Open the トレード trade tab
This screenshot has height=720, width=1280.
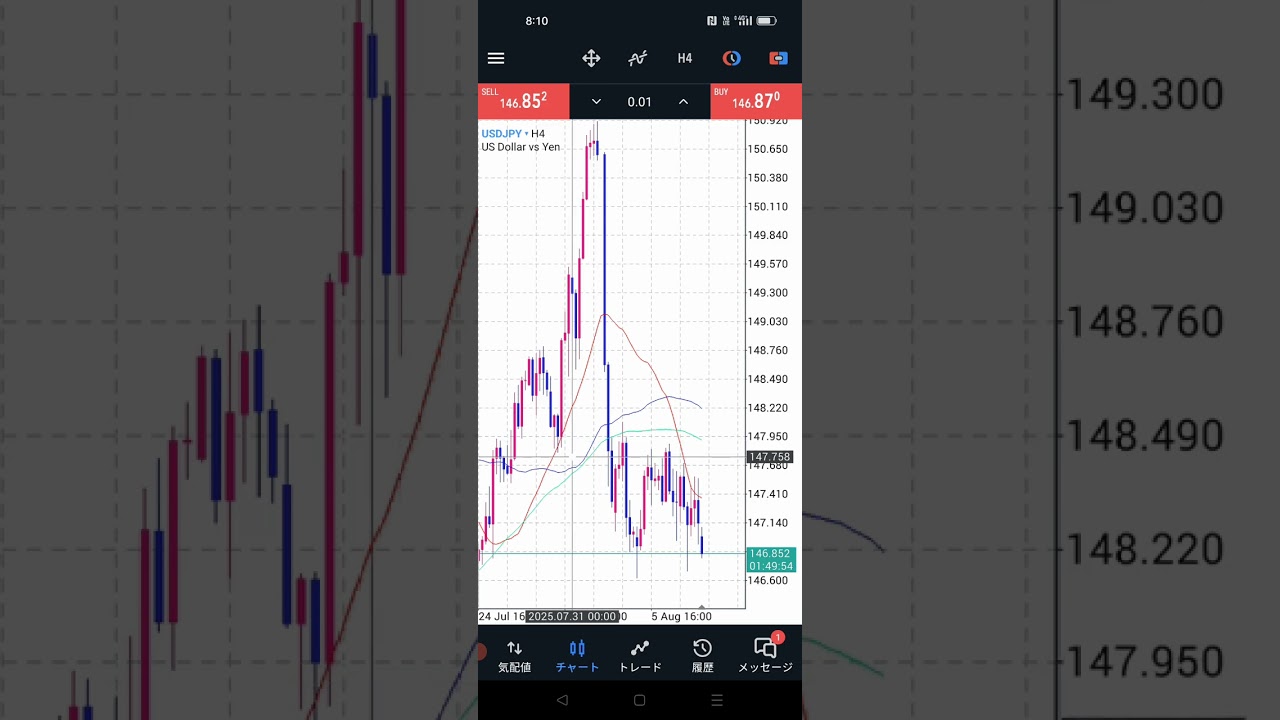tap(640, 656)
